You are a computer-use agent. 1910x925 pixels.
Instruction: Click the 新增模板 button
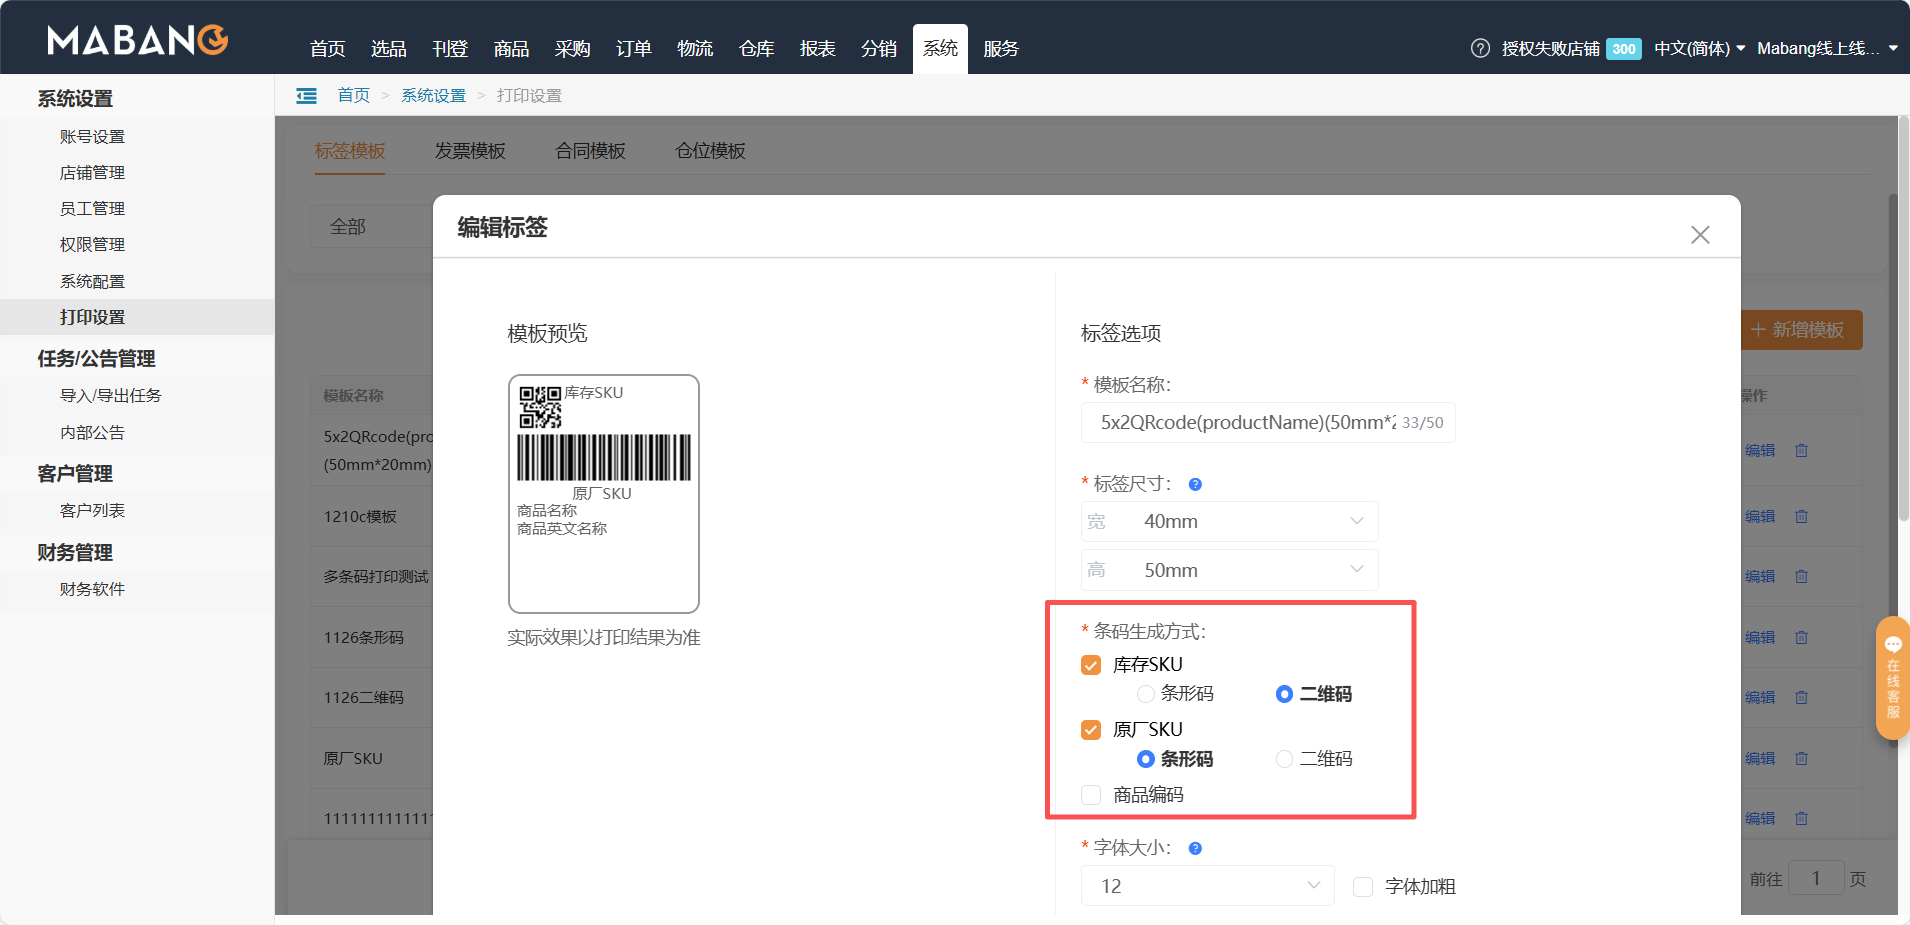1801,329
